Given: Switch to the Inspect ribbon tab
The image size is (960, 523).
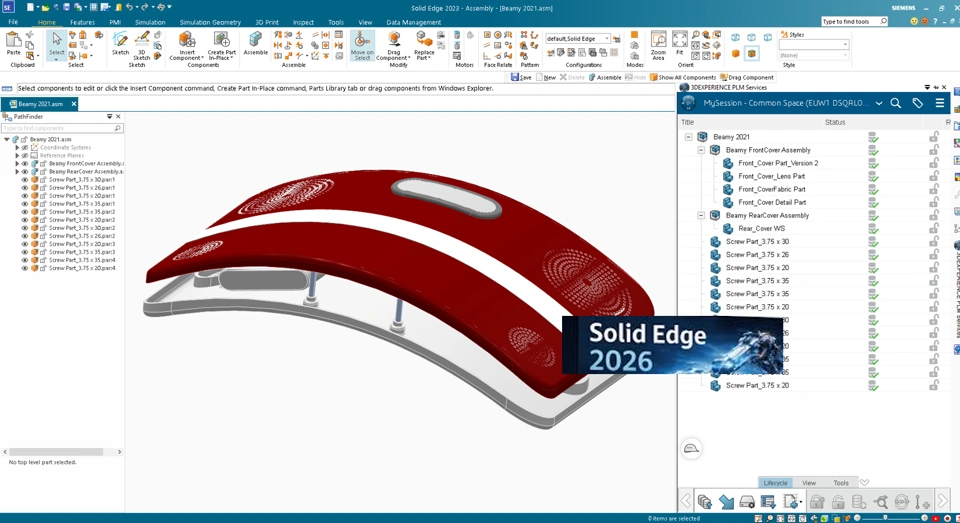Looking at the screenshot, I should tap(302, 22).
